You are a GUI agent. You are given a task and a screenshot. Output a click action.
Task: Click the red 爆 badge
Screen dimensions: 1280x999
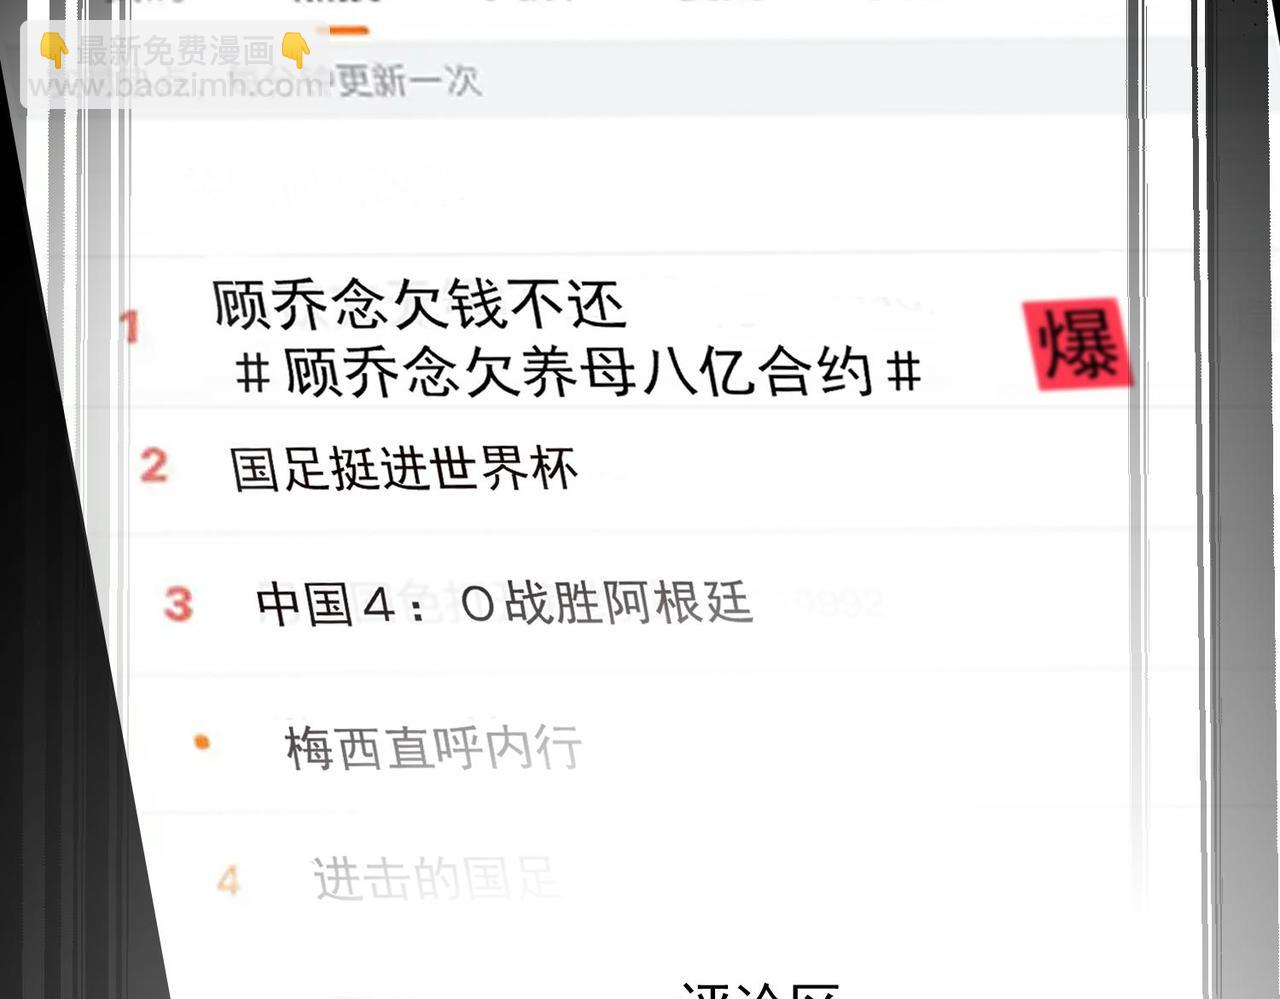coord(1078,344)
